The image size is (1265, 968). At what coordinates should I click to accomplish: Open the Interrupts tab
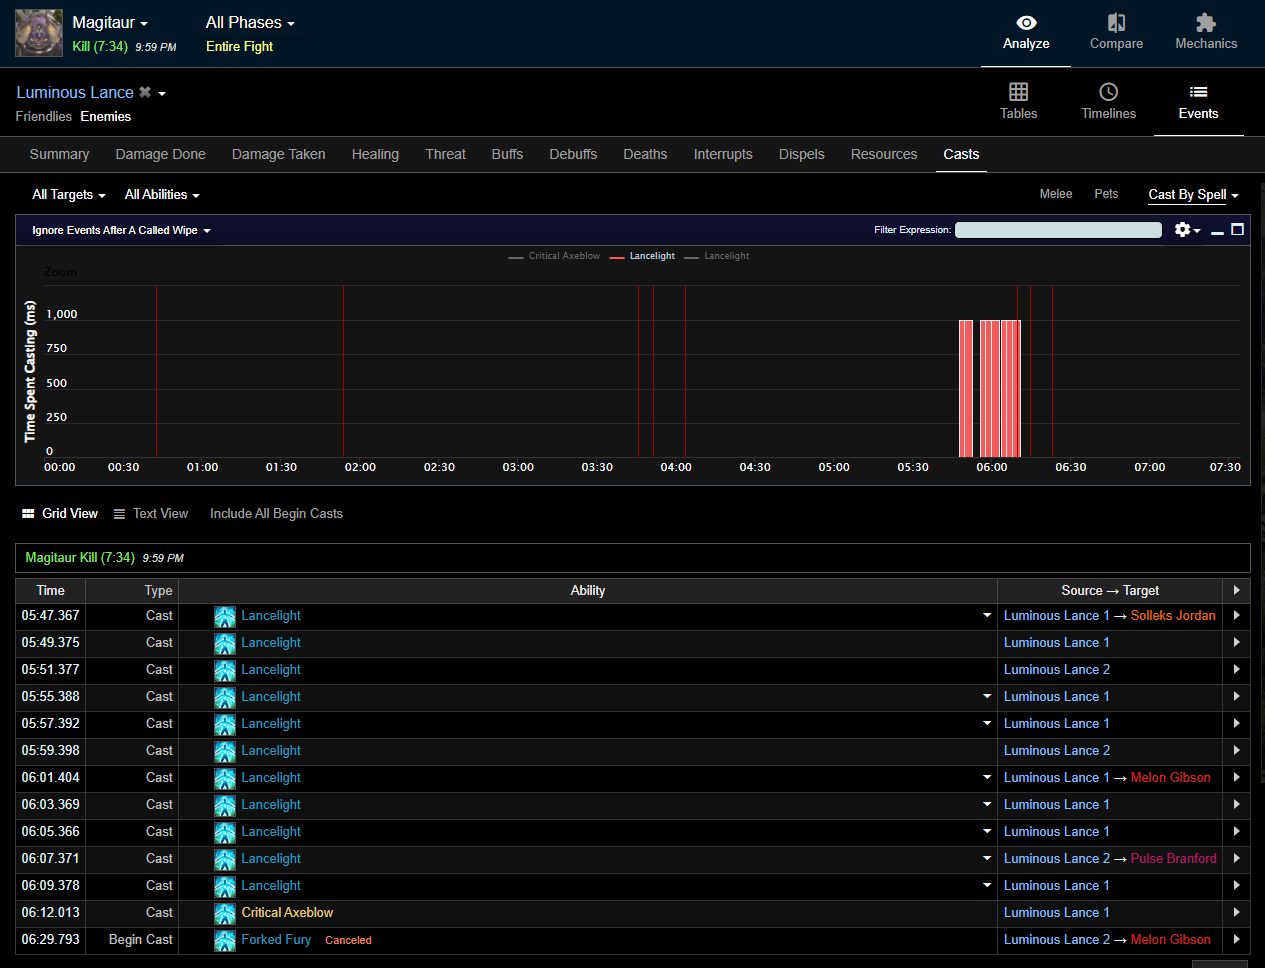tap(723, 154)
